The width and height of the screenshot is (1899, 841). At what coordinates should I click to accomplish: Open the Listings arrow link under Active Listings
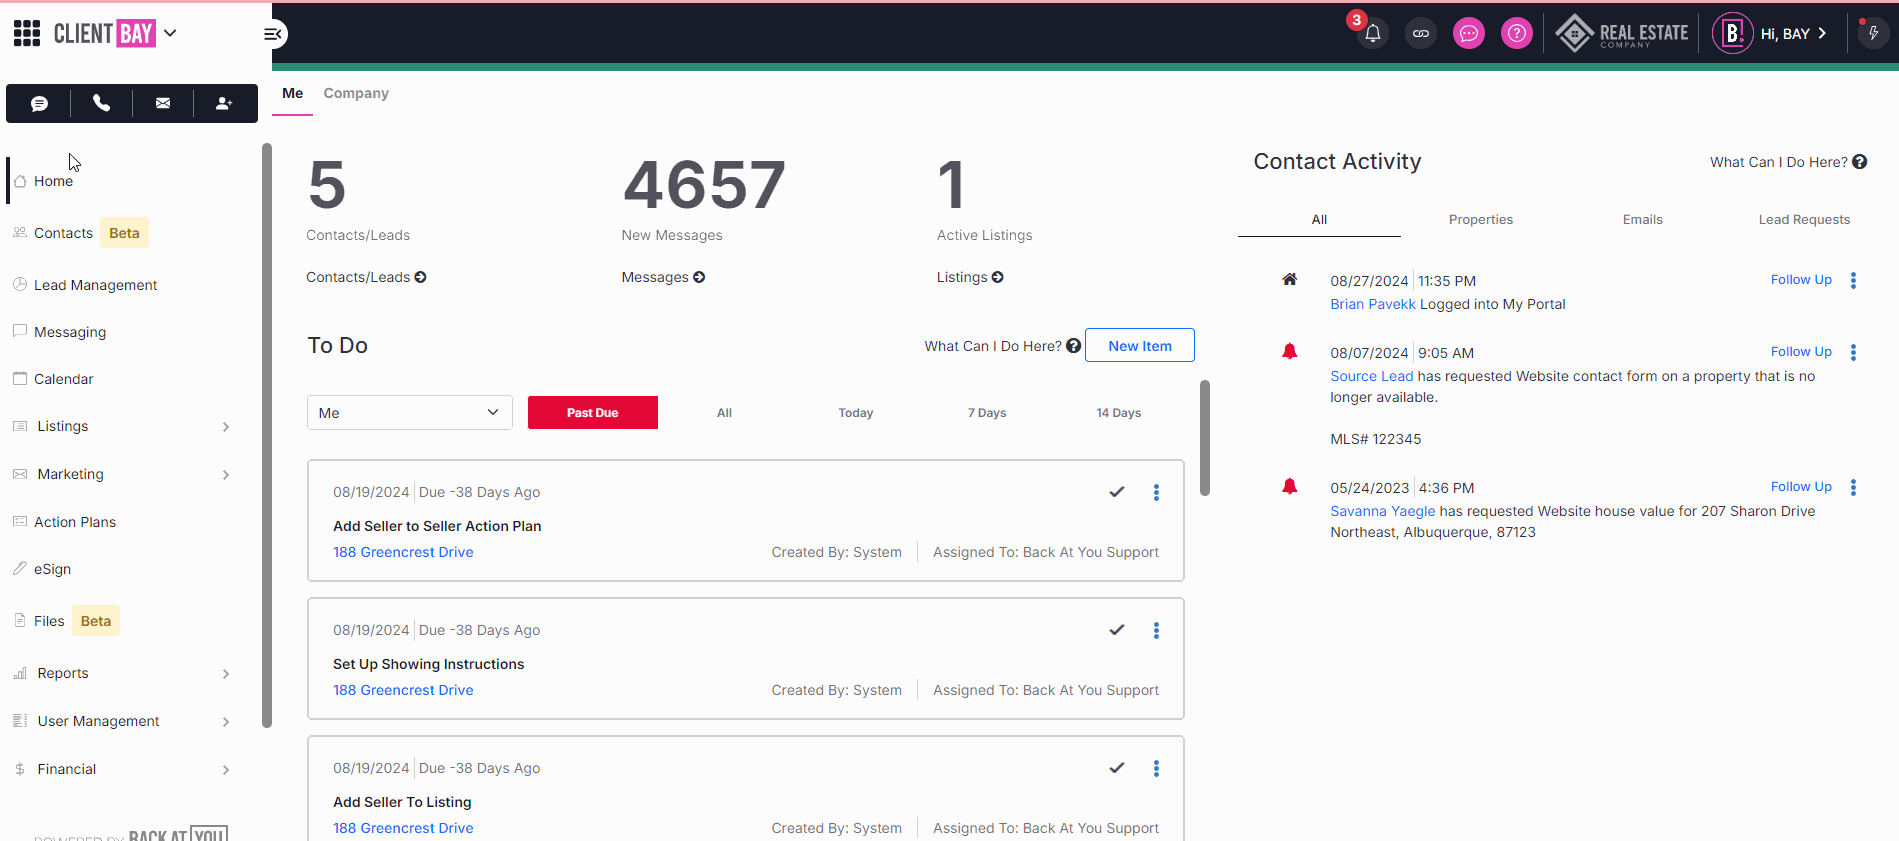970,277
